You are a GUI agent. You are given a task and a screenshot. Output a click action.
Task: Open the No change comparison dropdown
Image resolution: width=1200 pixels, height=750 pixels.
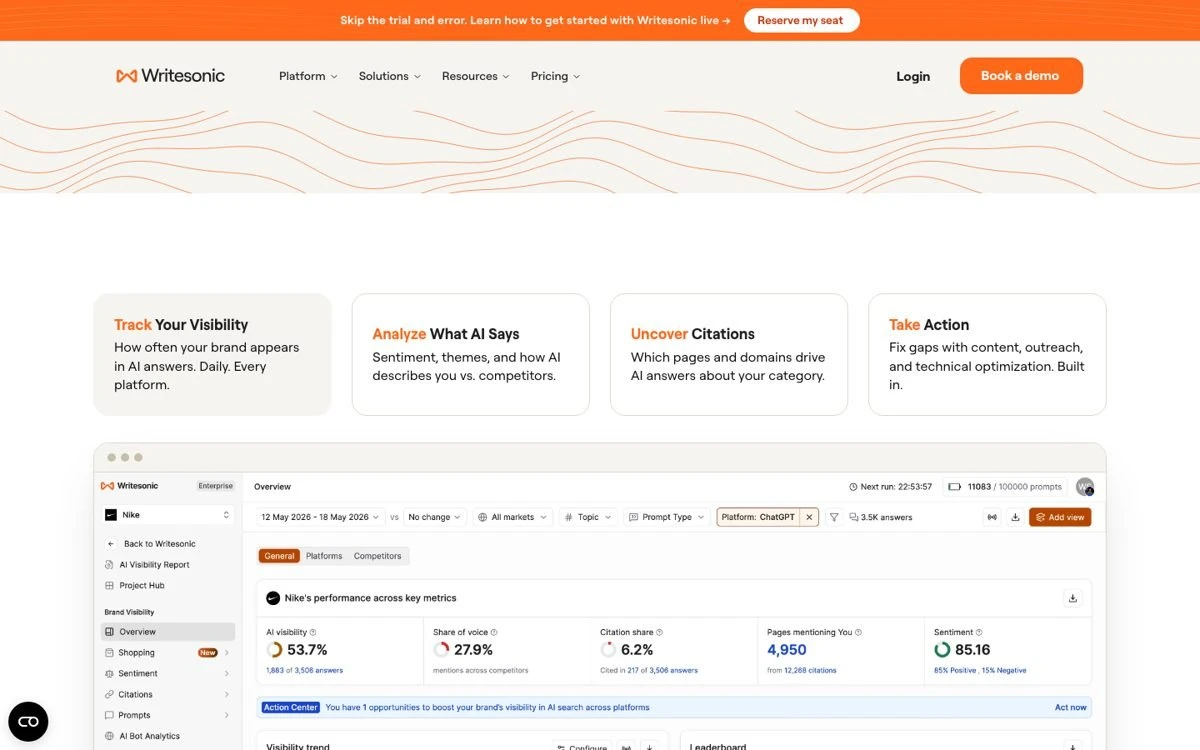435,517
